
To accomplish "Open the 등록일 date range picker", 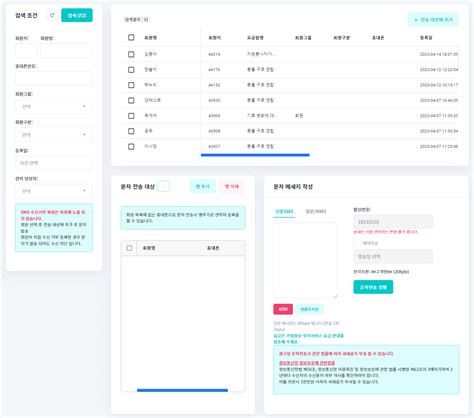I will click(54, 163).
